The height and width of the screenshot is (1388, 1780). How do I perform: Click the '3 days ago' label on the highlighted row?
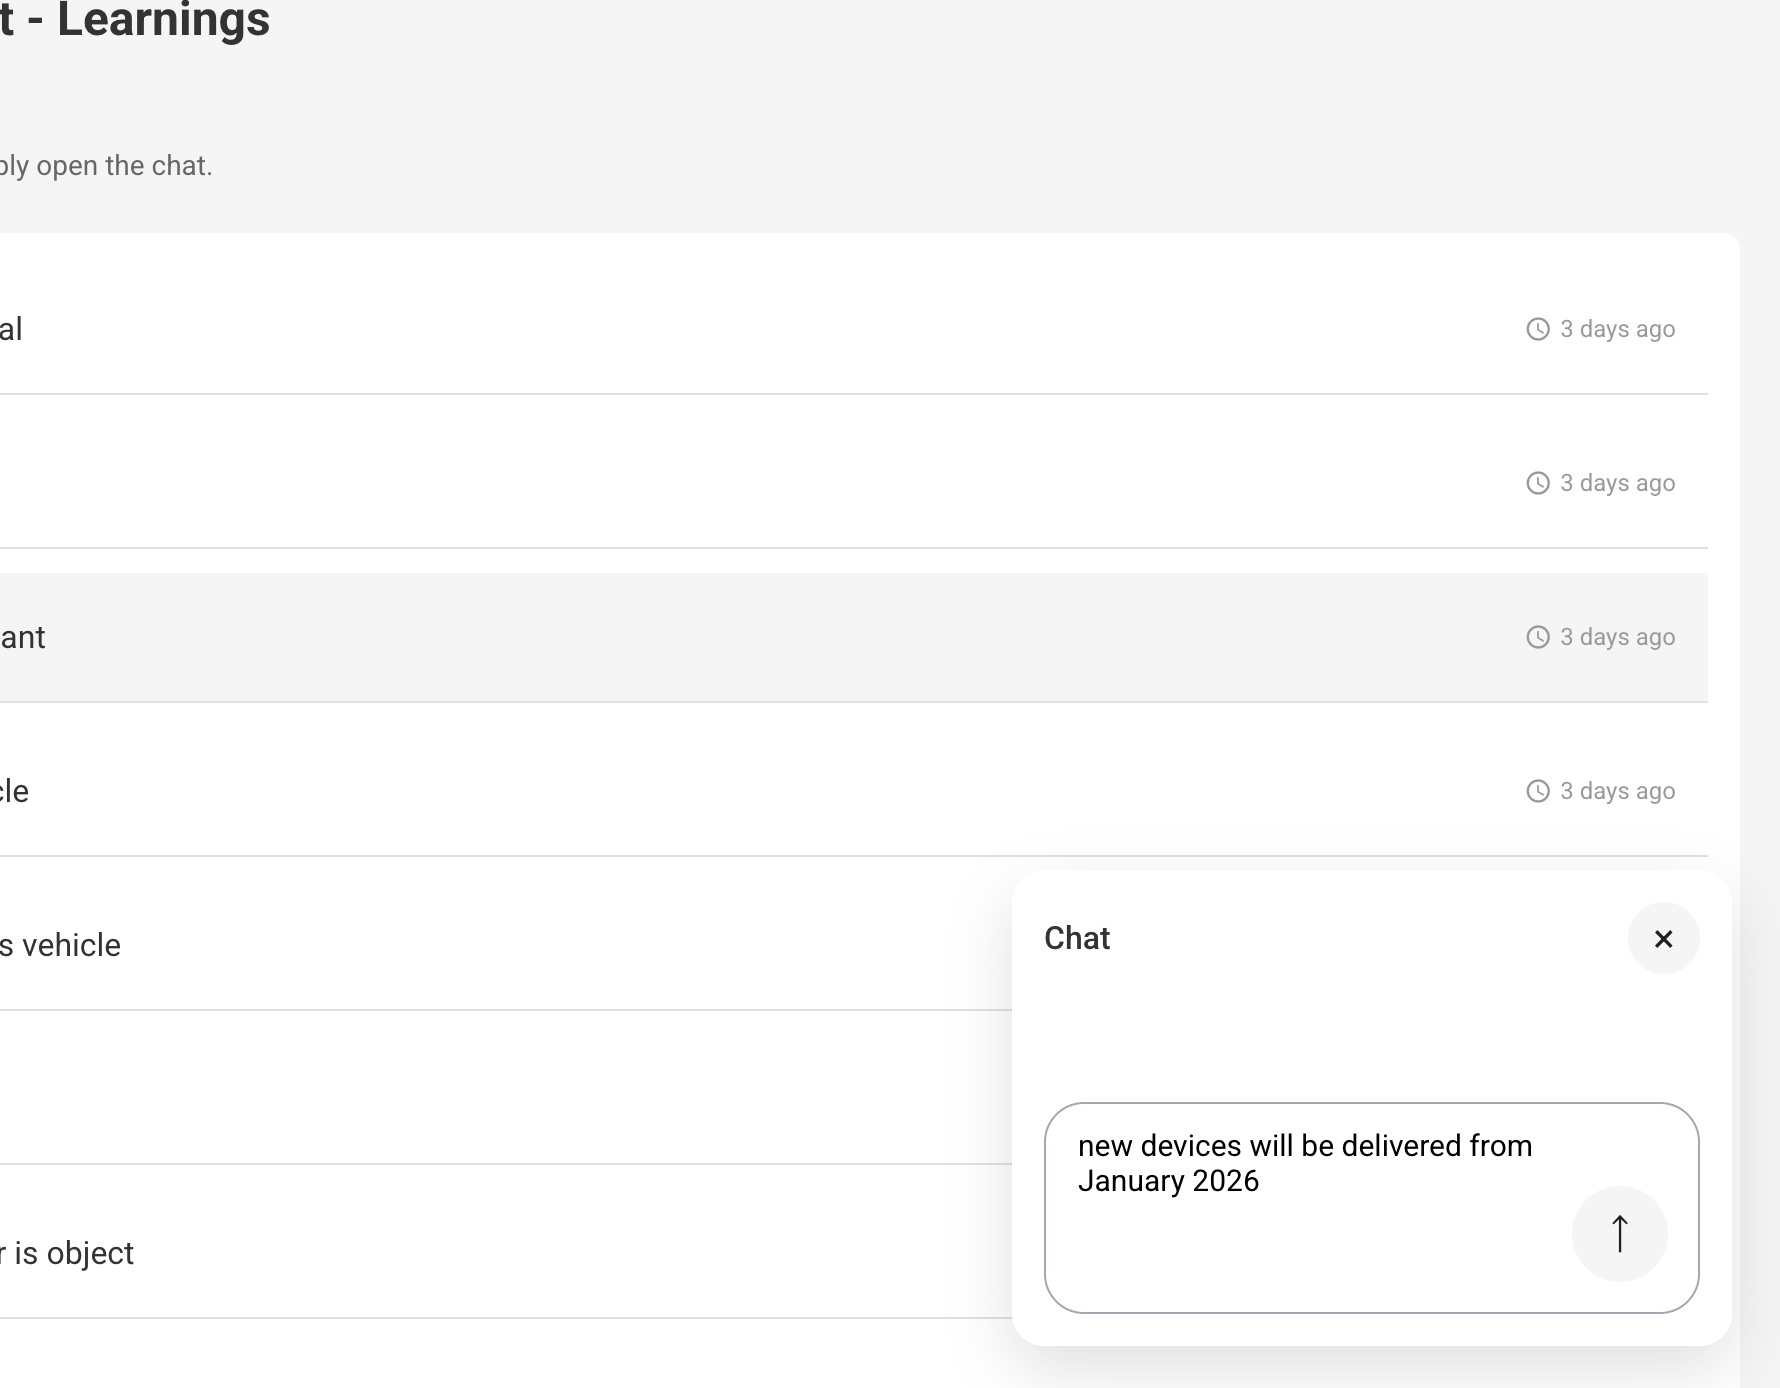click(x=1616, y=636)
